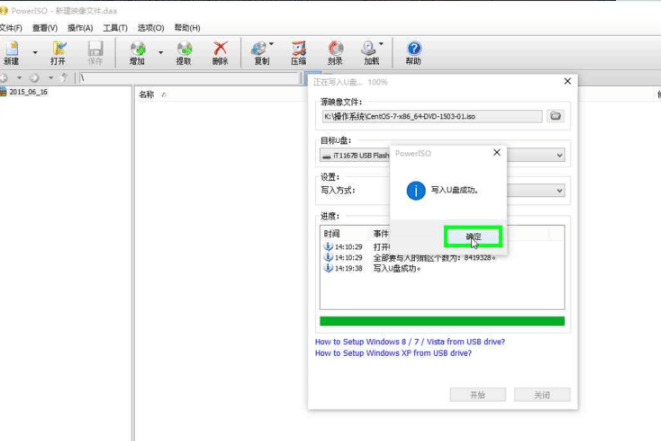The height and width of the screenshot is (441, 661).
Task: Open the 查看(V) menu
Action: [x=45, y=28]
